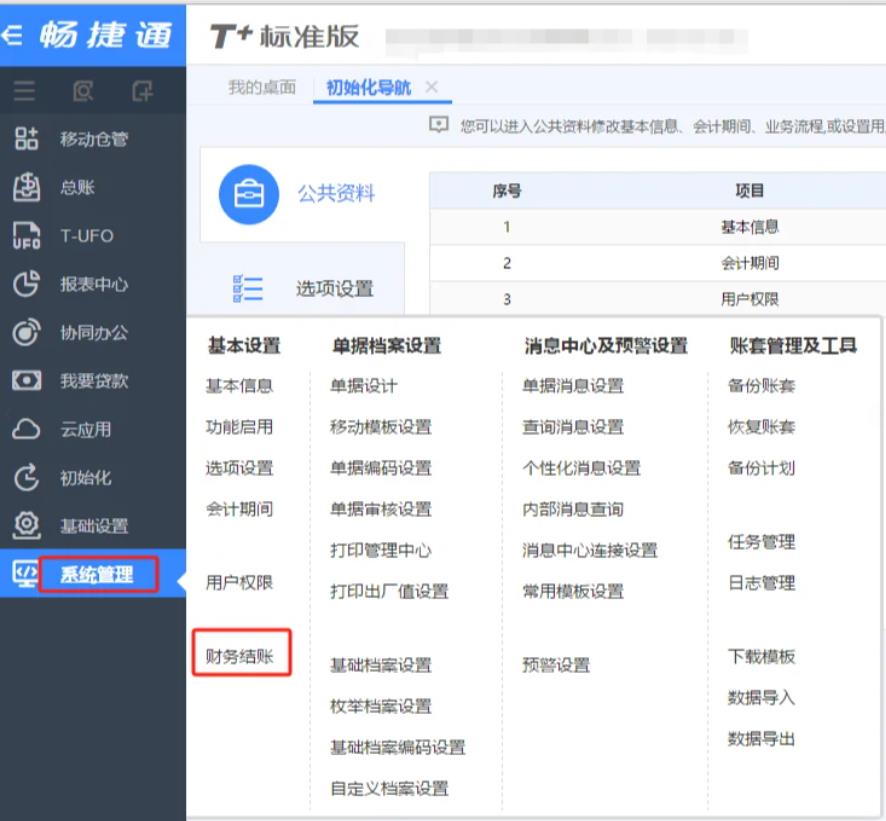Open 预警设置 in the message center column
This screenshot has width=886, height=821.
point(556,665)
